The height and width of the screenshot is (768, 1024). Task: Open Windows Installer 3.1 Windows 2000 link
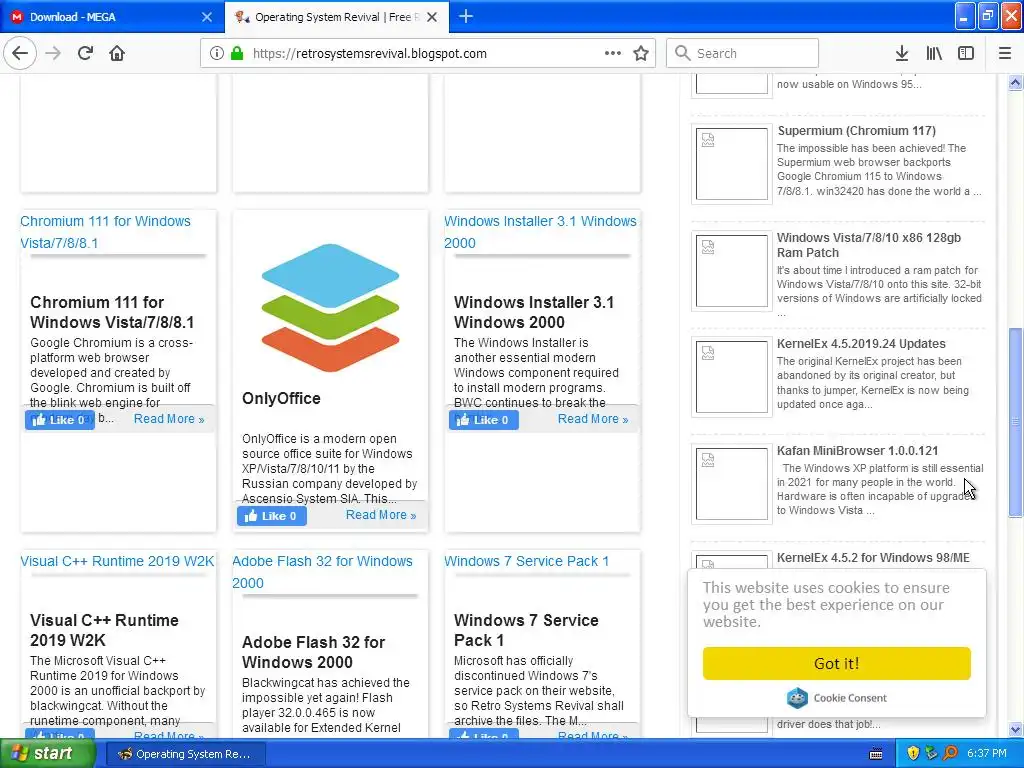[540, 232]
